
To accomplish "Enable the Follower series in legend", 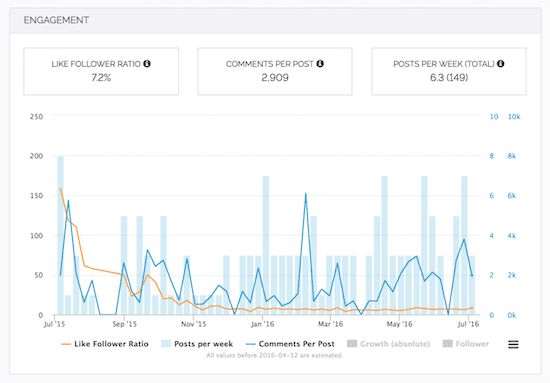I will [466, 344].
